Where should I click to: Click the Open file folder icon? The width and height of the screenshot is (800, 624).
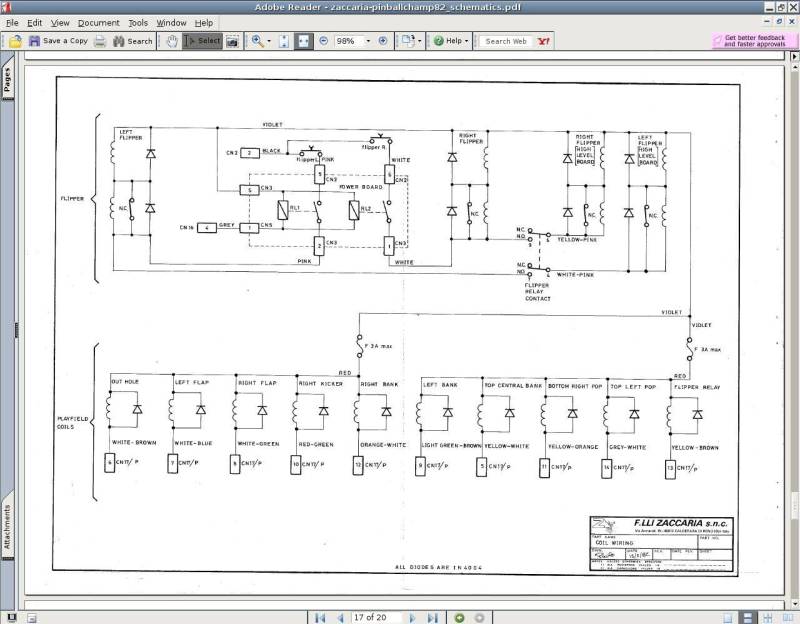pos(15,41)
